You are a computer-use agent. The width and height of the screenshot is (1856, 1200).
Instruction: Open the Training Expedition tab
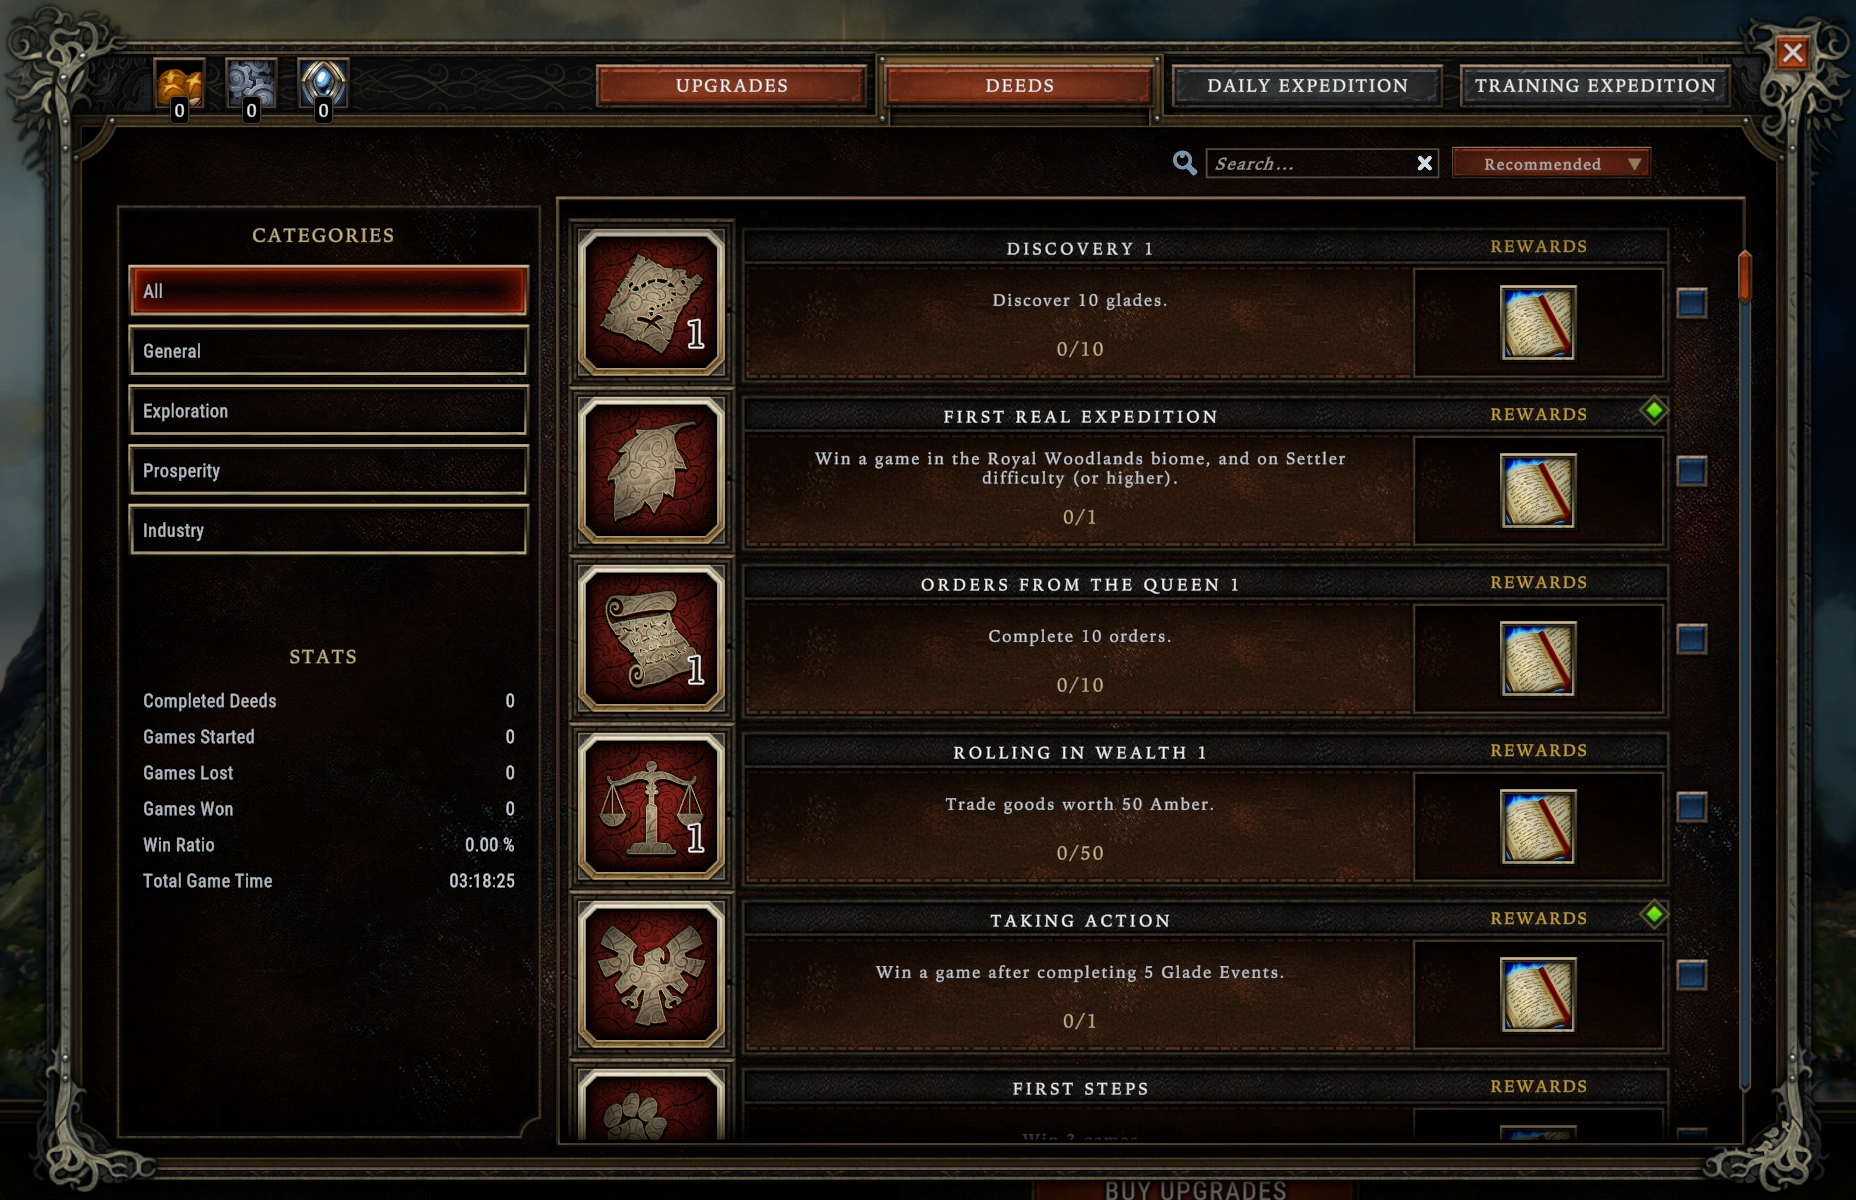pos(1595,86)
